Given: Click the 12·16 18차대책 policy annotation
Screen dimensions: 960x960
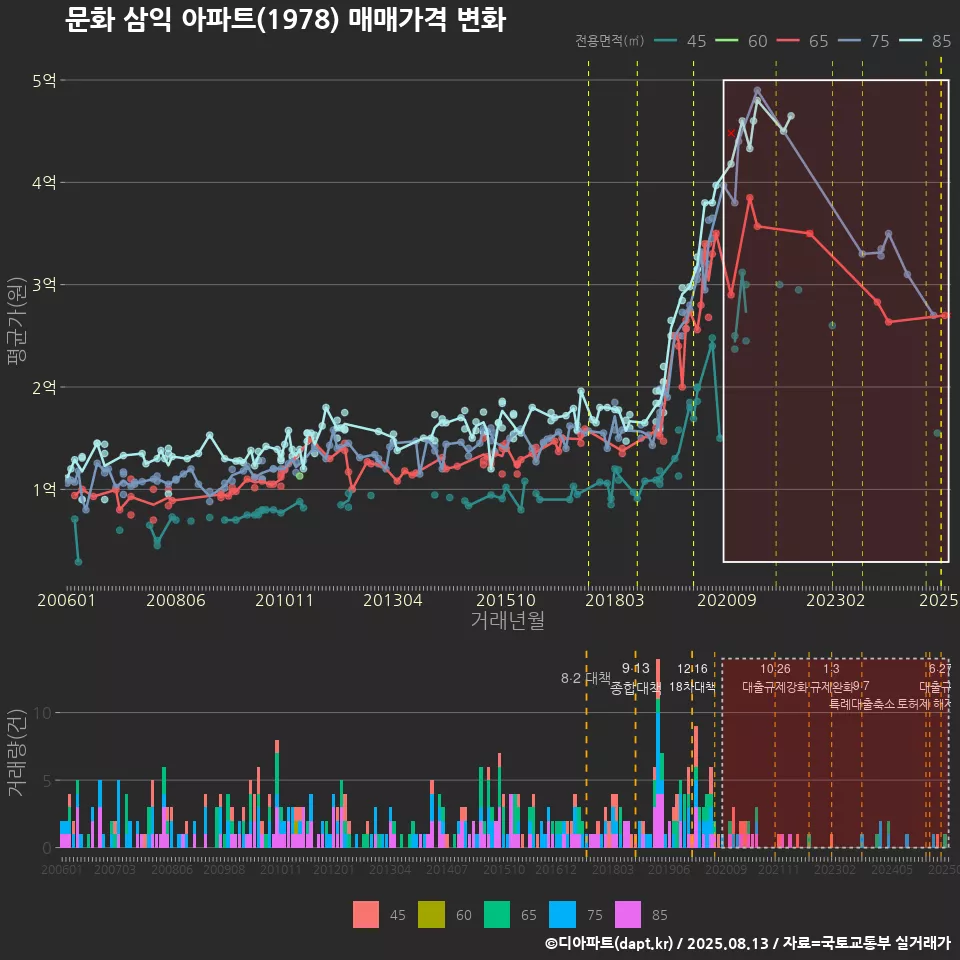Looking at the screenshot, I should pyautogui.click(x=692, y=678).
